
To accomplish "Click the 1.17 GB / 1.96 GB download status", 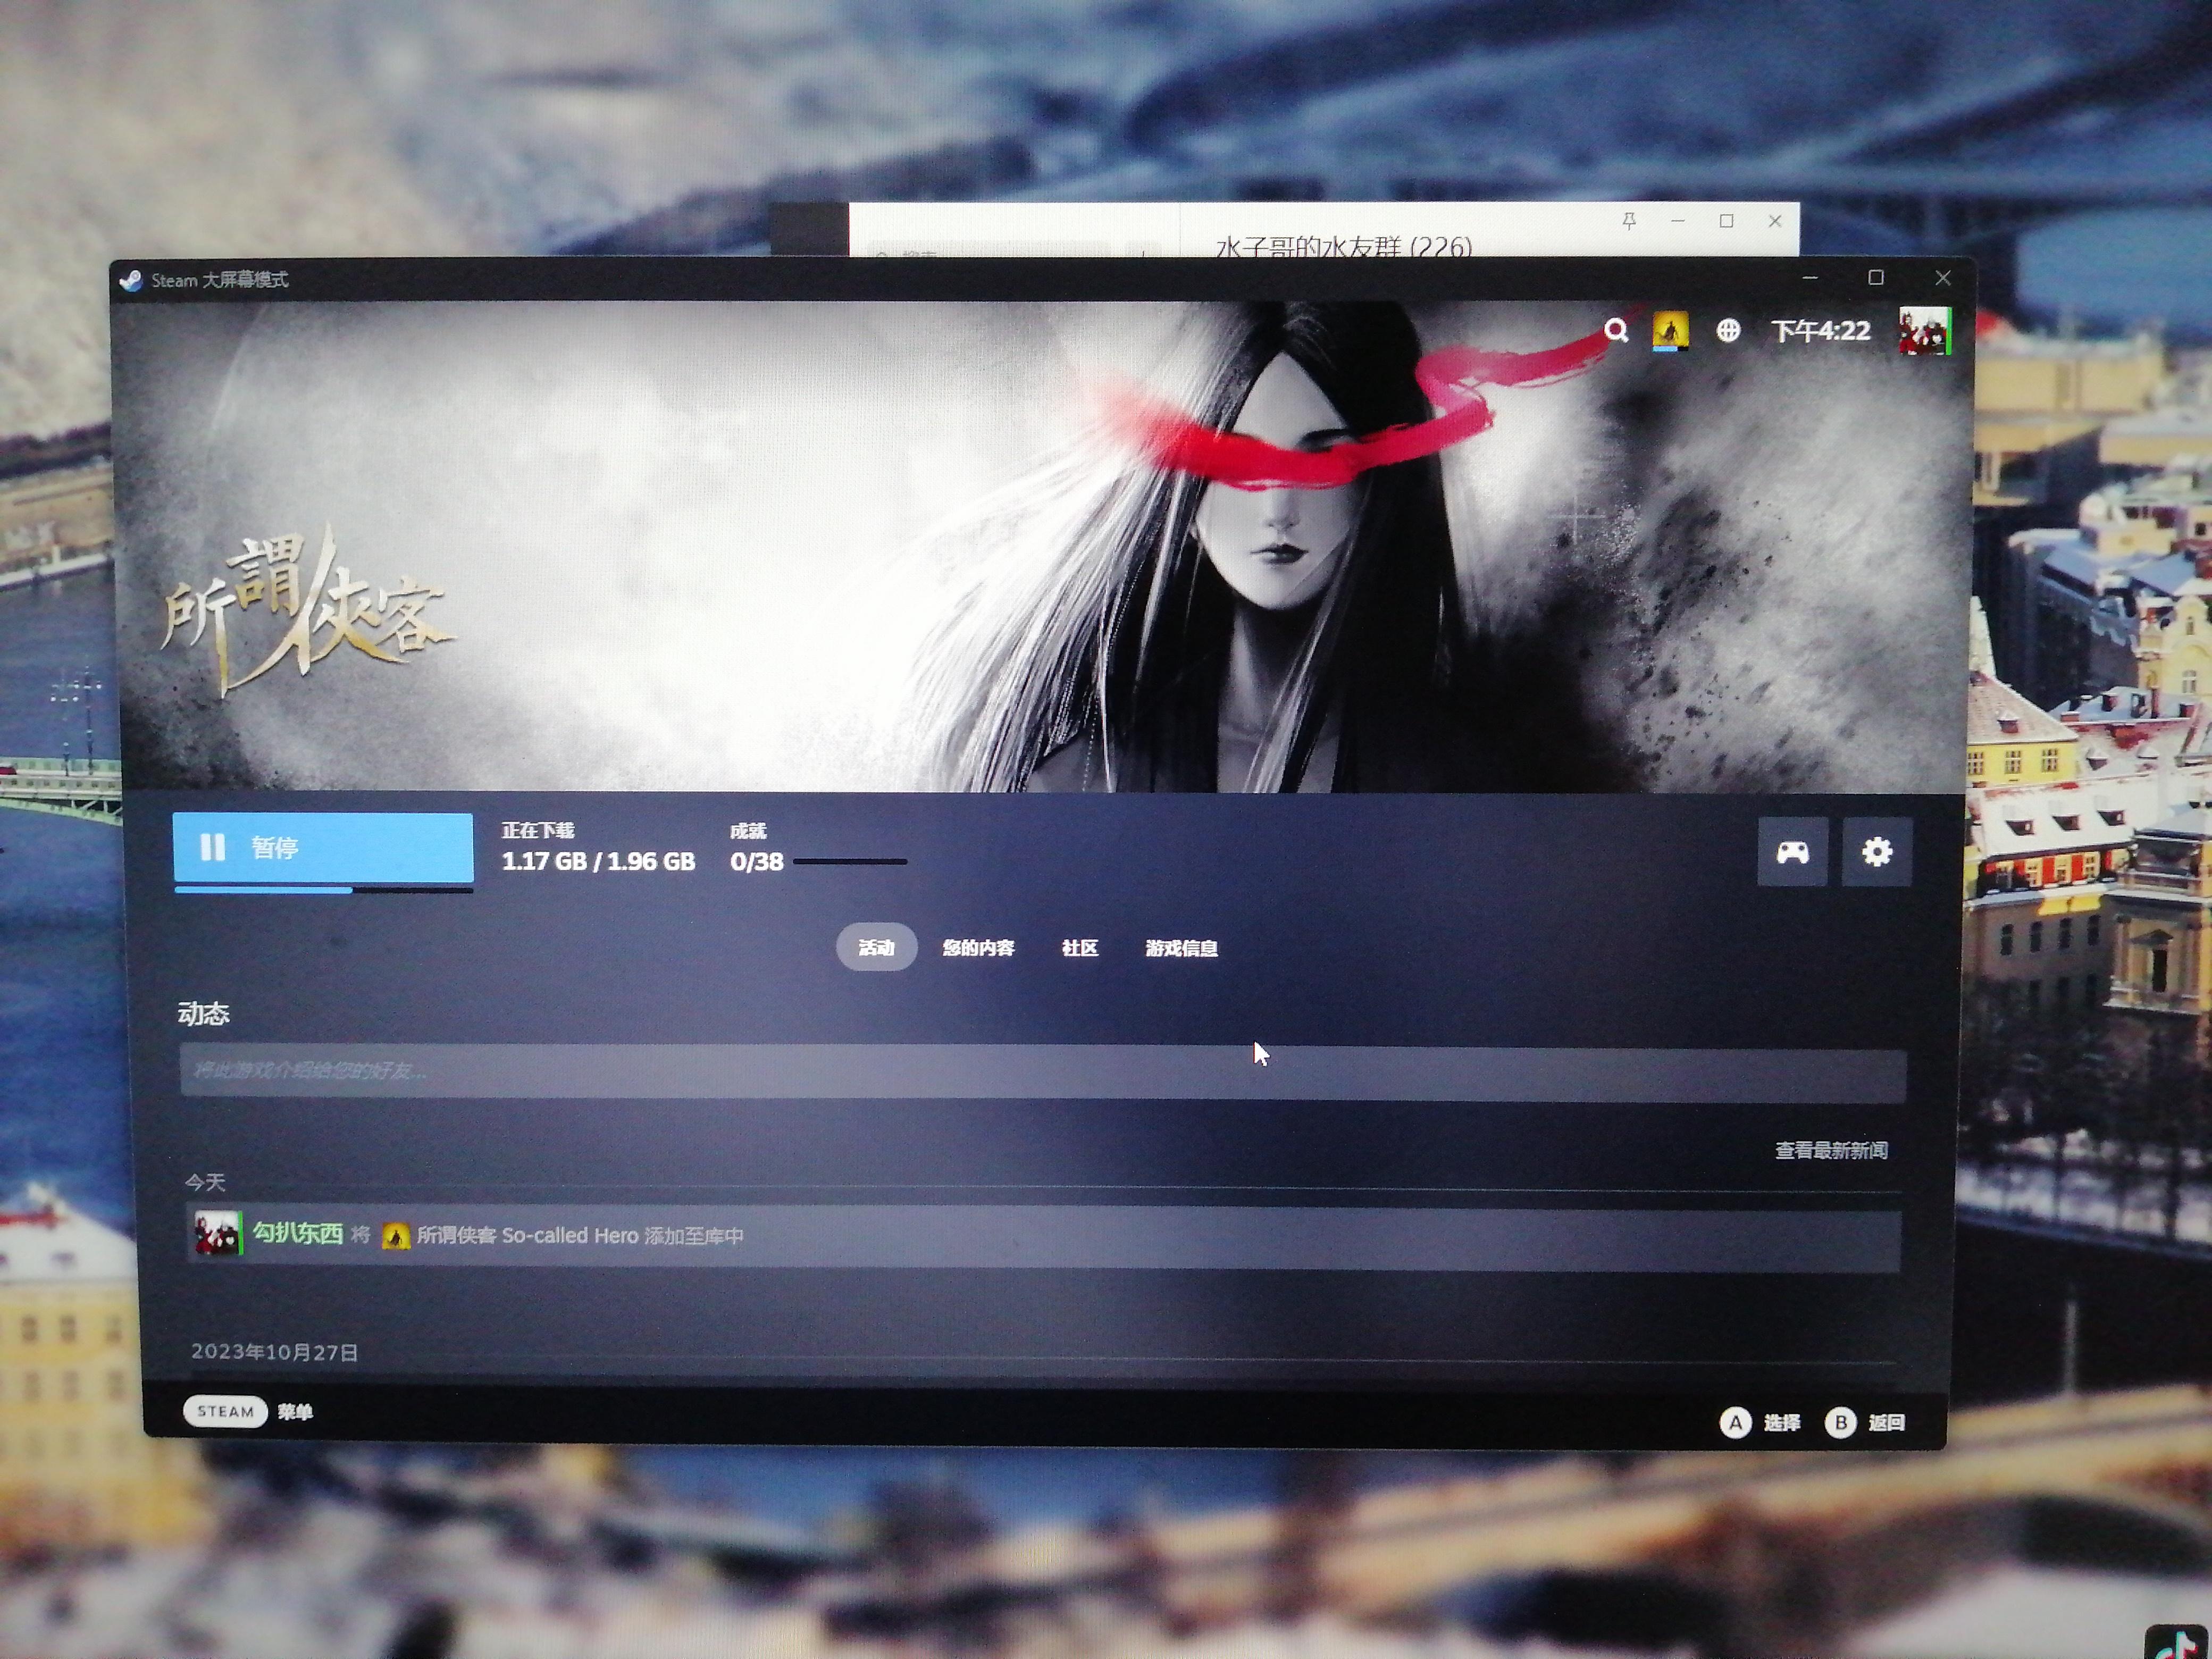I will click(x=598, y=861).
